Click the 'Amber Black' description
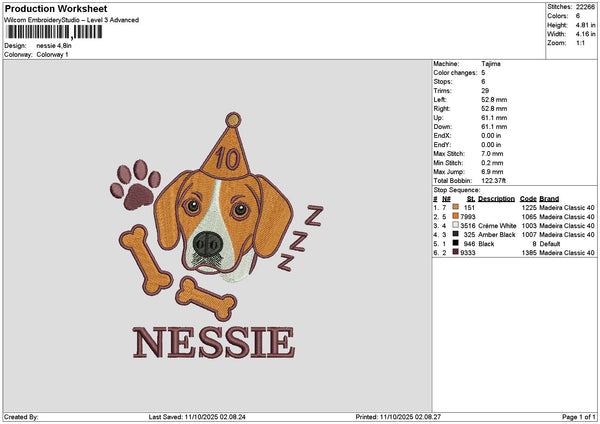The height and width of the screenshot is (424, 600). 497,235
